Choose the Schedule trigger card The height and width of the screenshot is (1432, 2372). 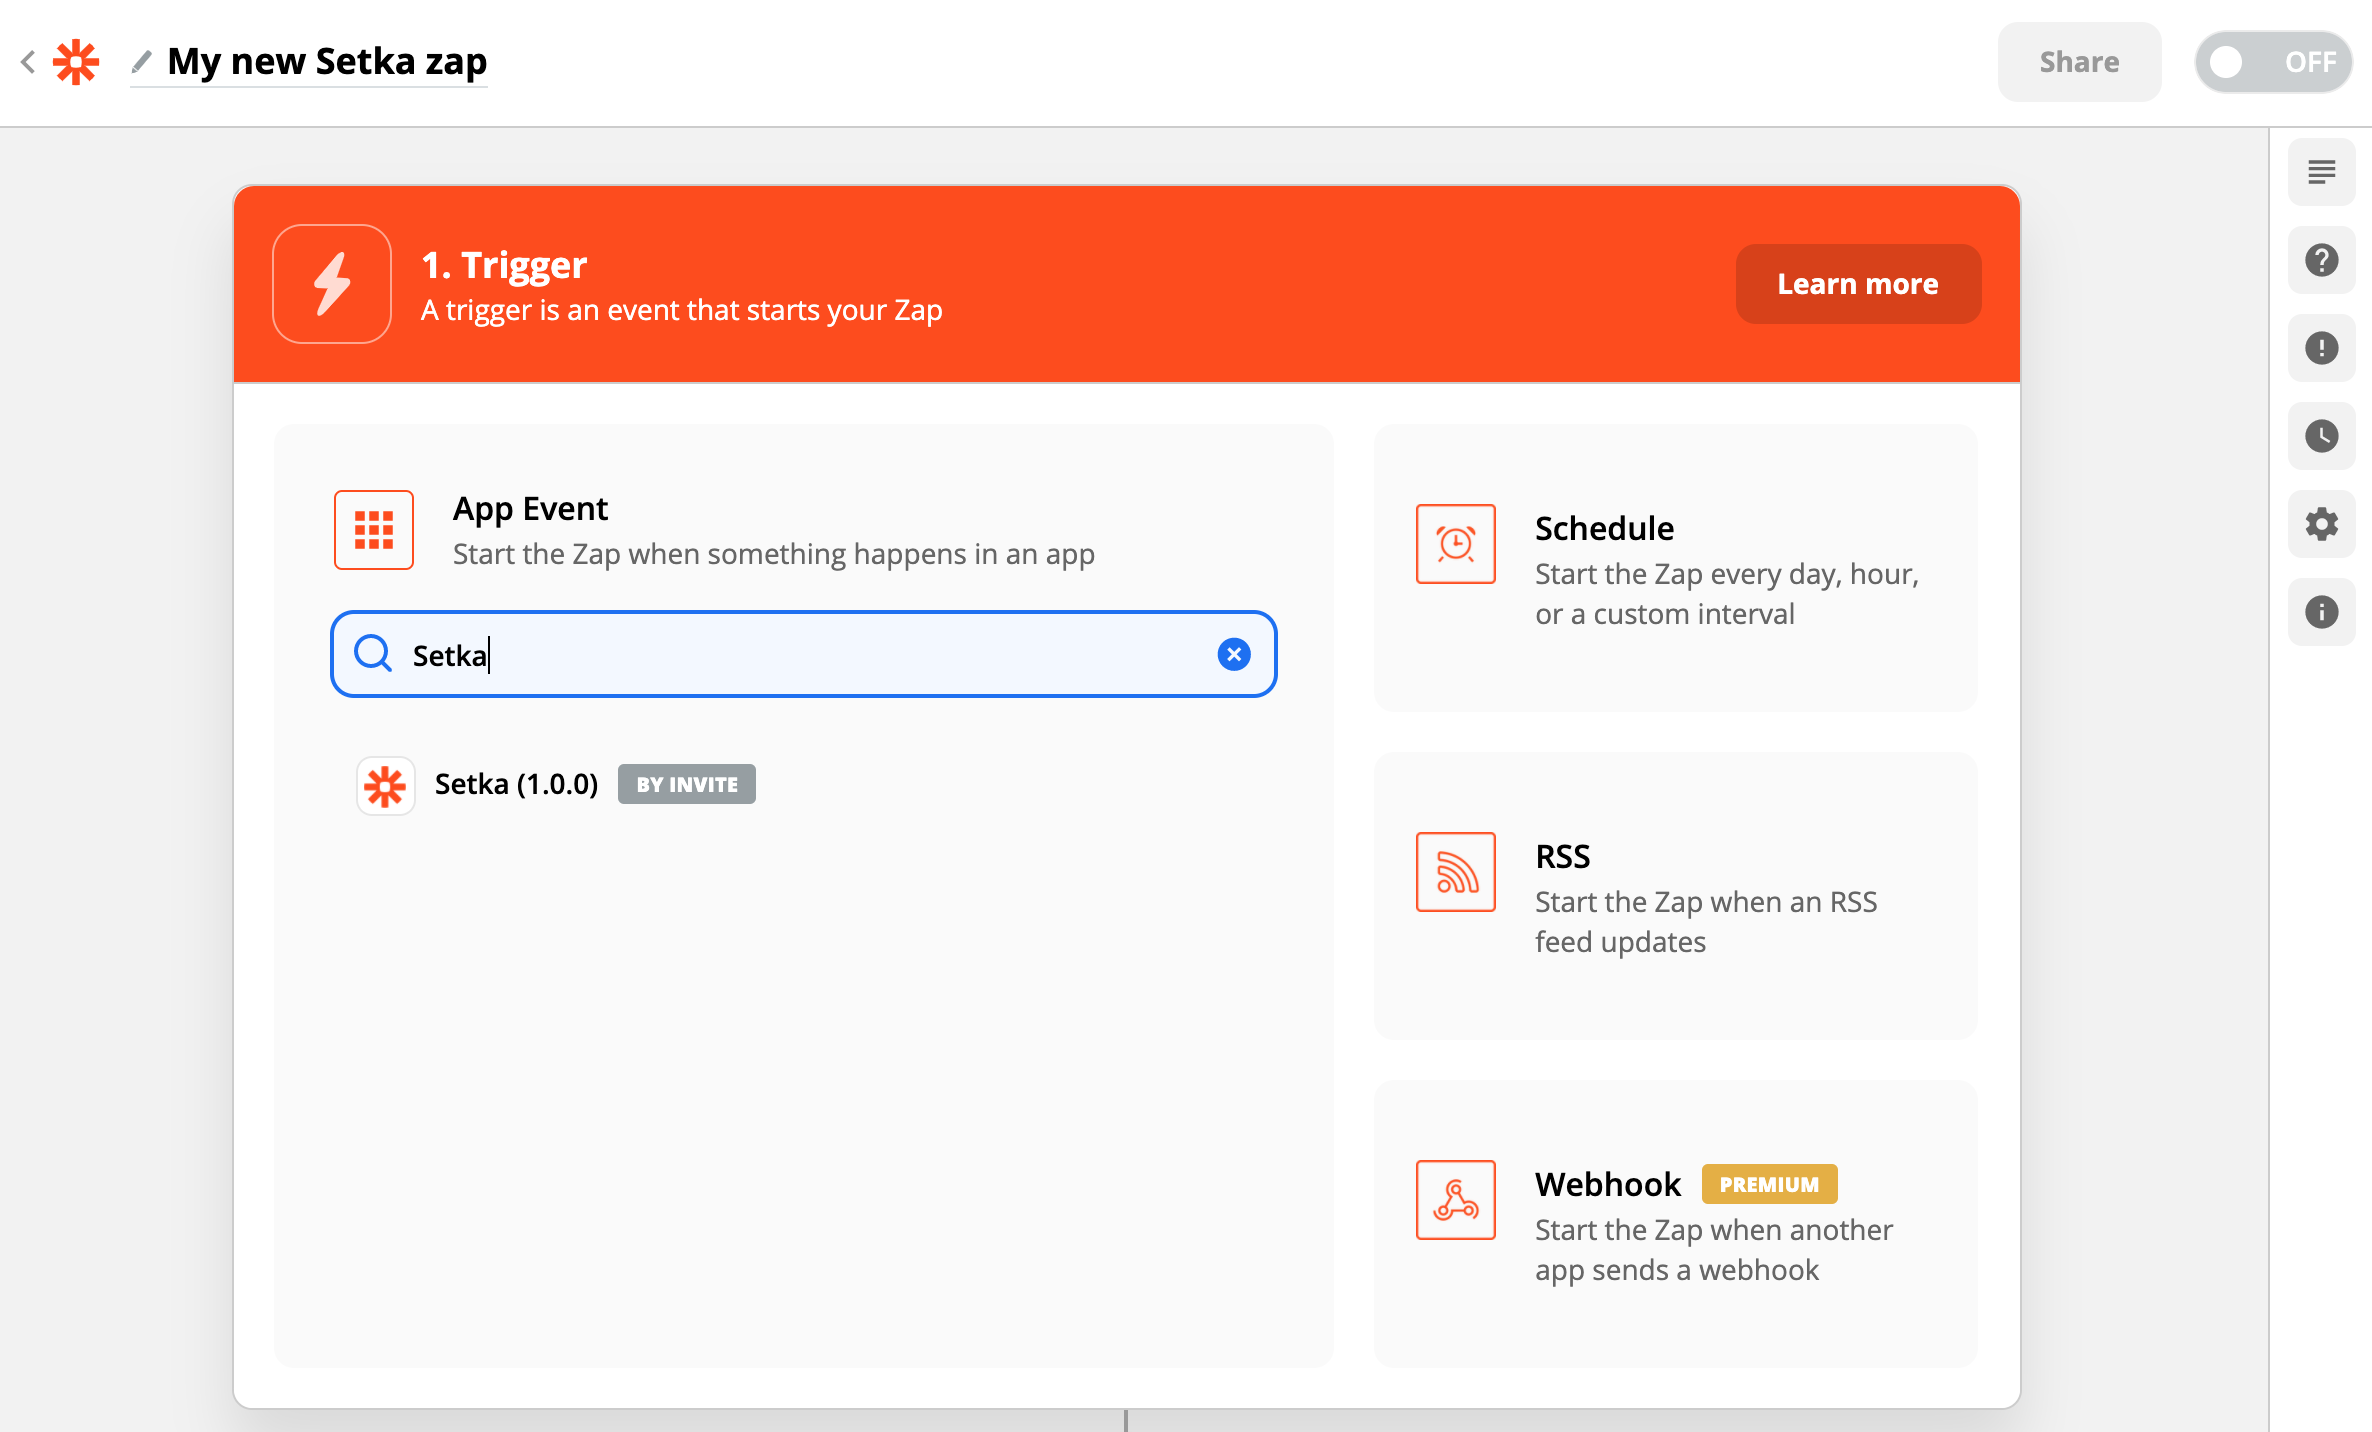coord(1675,568)
